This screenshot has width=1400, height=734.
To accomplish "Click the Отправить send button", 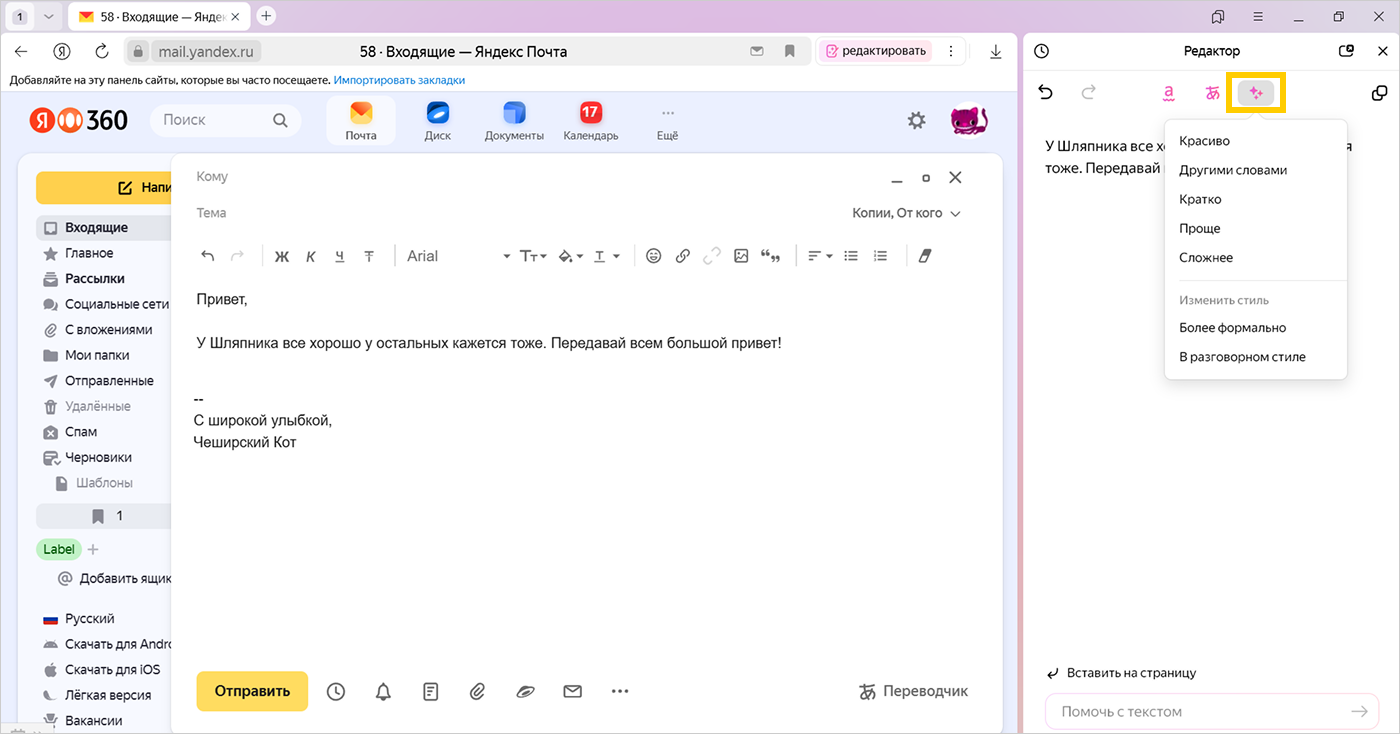I will [252, 691].
